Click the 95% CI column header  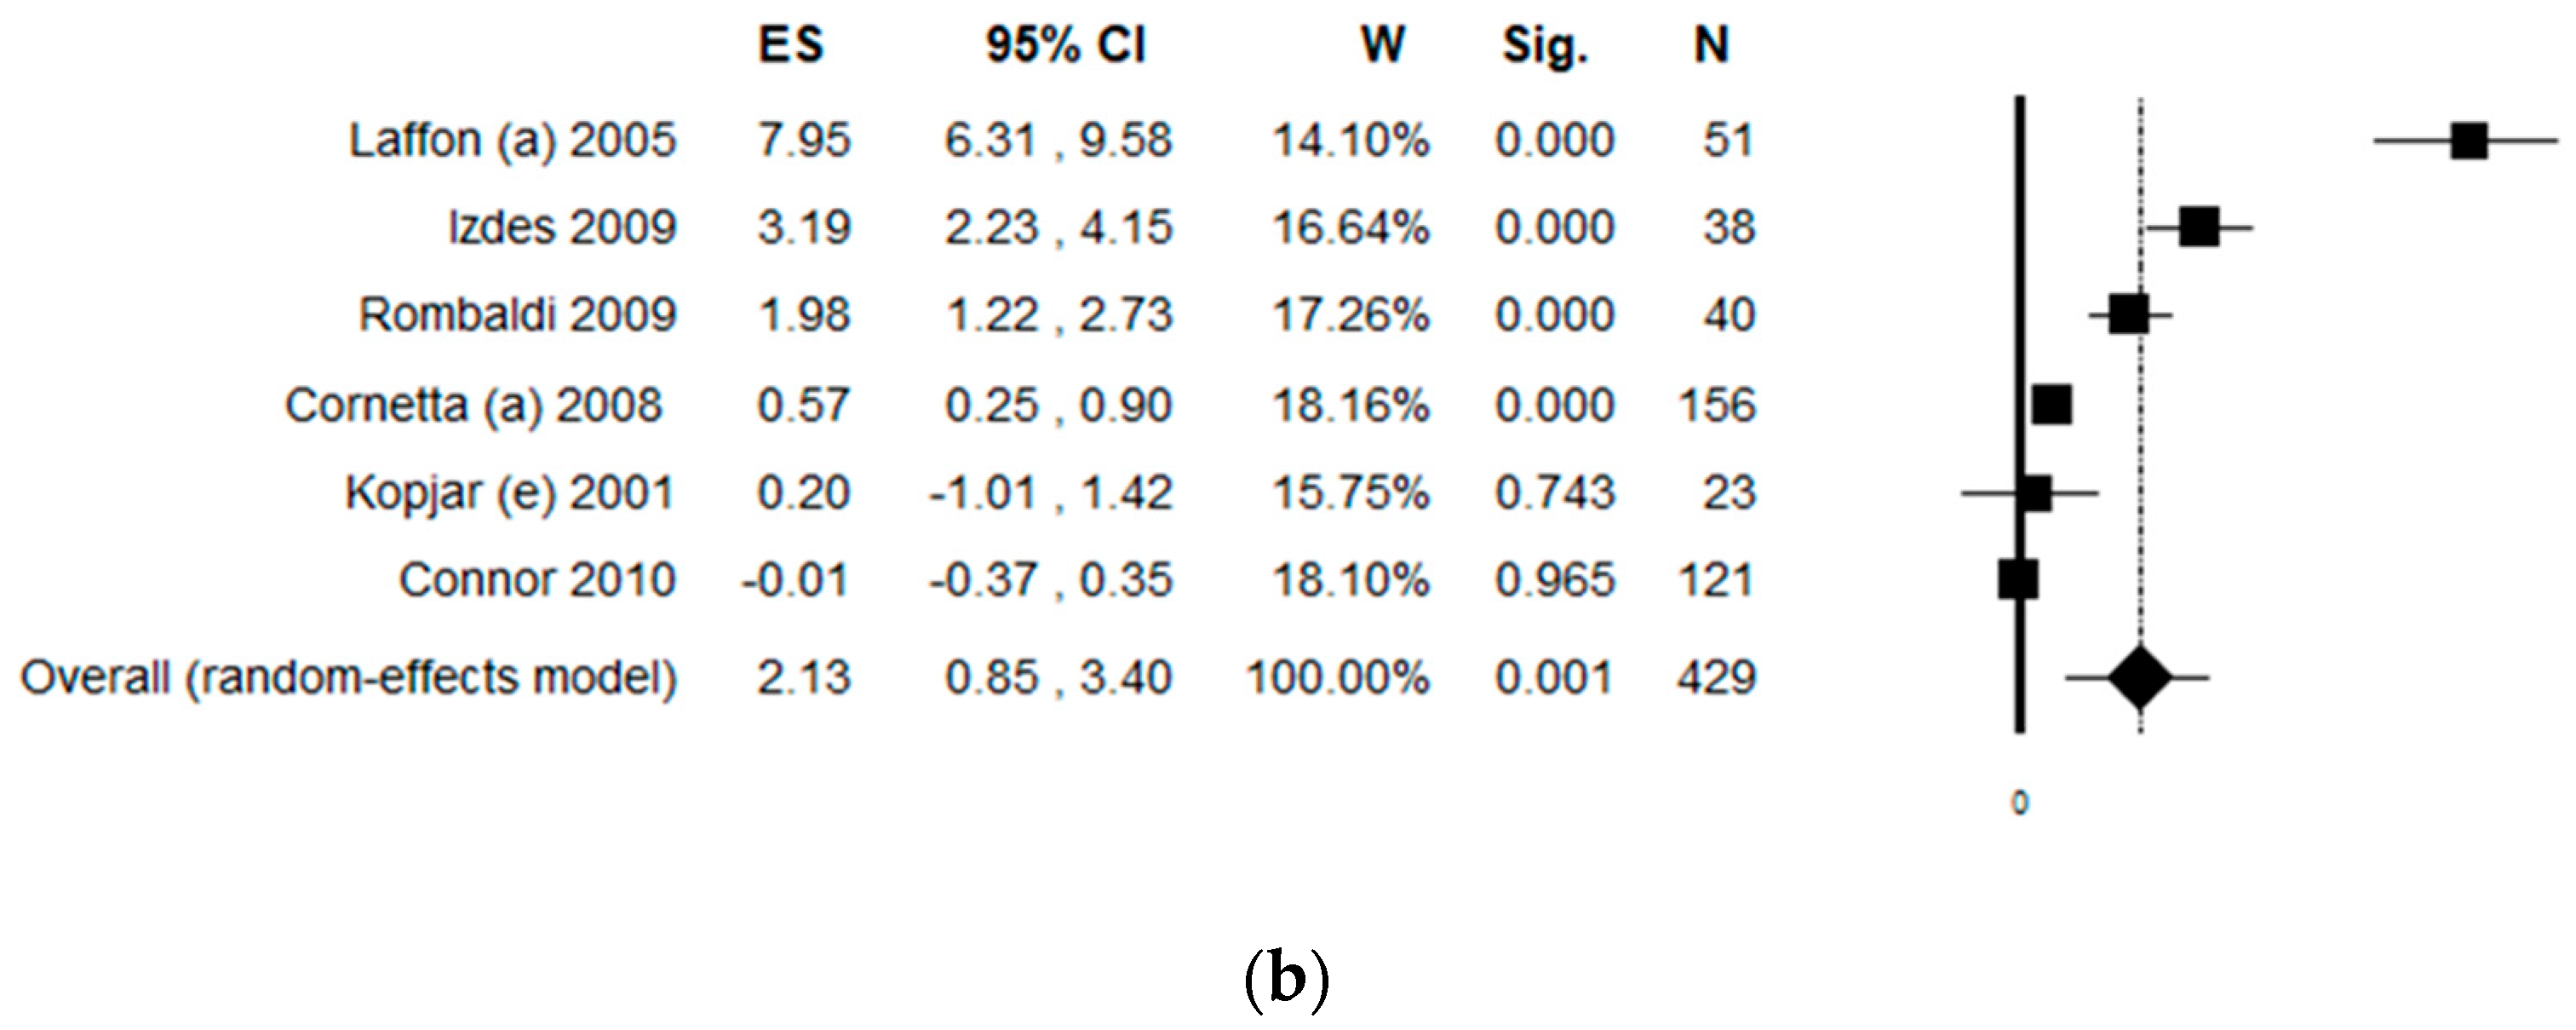pos(1065,45)
